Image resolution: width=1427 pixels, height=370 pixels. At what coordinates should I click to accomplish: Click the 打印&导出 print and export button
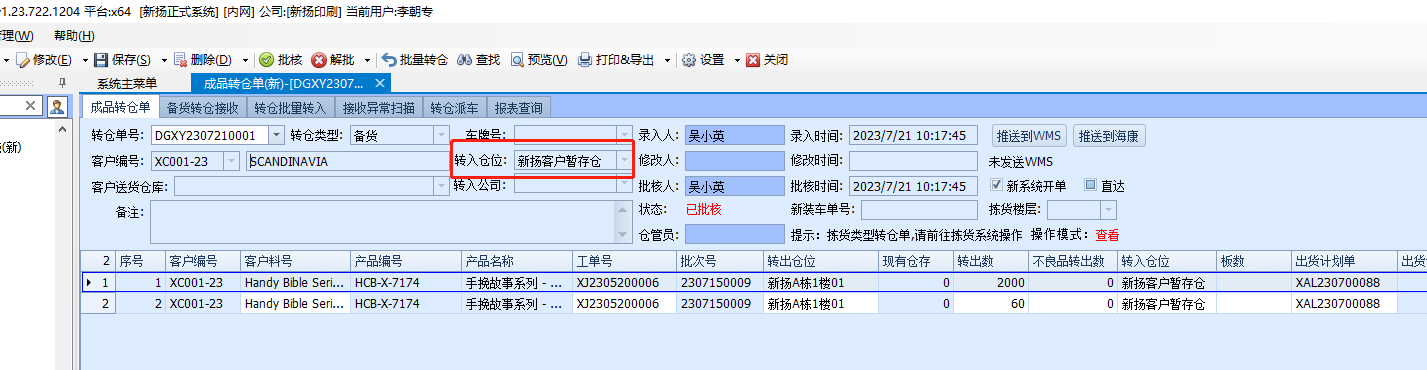(617, 60)
